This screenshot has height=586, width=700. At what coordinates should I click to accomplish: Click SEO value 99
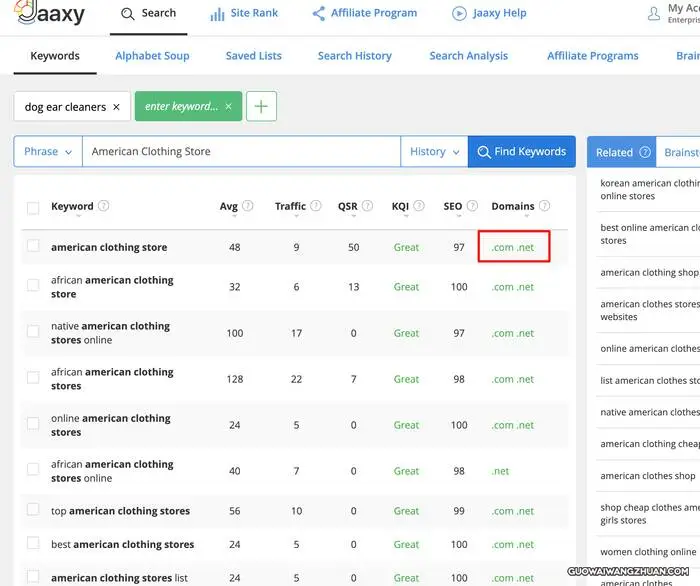[x=459, y=511]
